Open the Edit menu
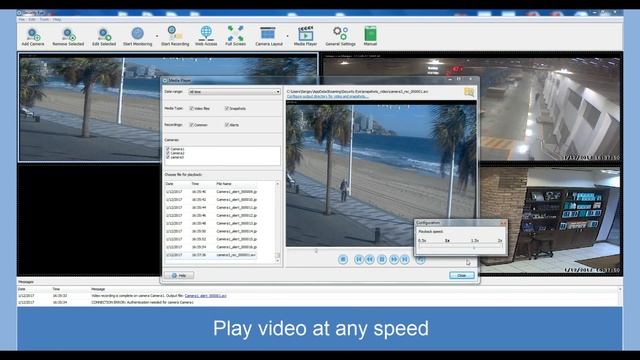Screen dimensions: 640x360 (x=32, y=19)
